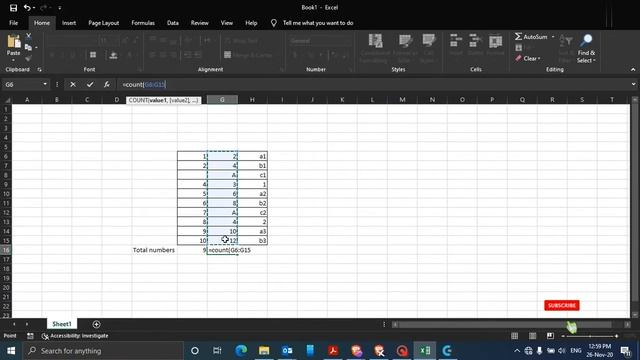This screenshot has height=360, width=640.
Task: Open the Formulas tab
Action: [x=143, y=23]
